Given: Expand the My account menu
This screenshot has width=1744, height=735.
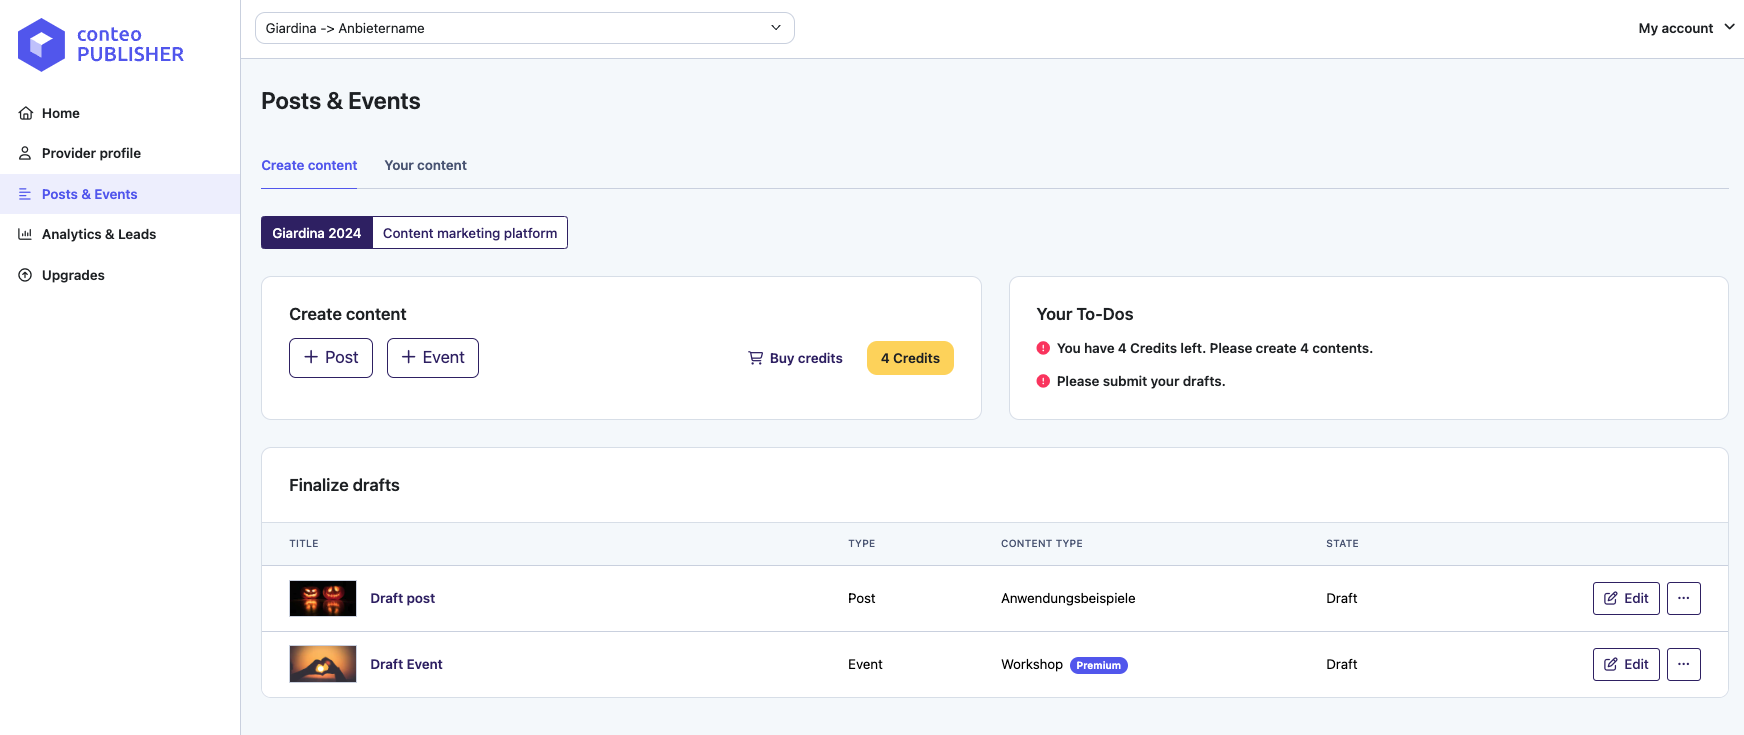Looking at the screenshot, I should [1686, 28].
